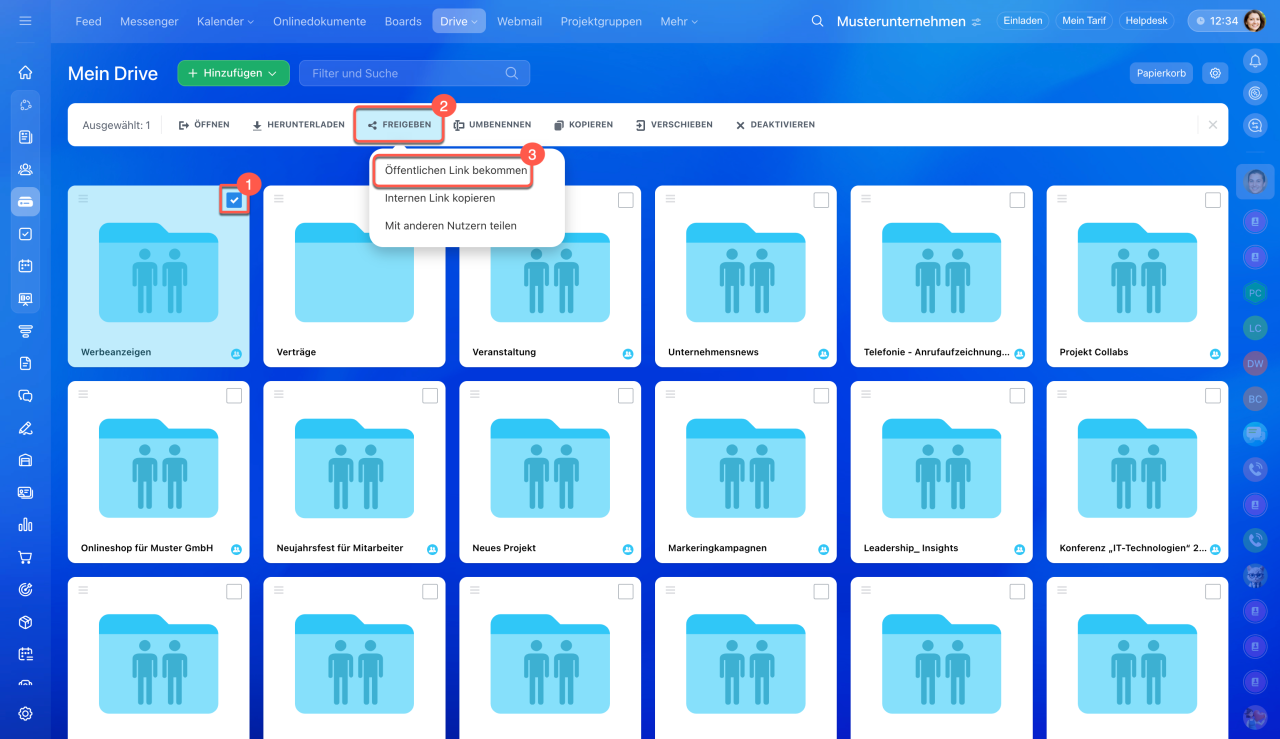Viewport: 1280px width, 739px height.
Task: Click the Einladen button
Action: click(x=1023, y=21)
